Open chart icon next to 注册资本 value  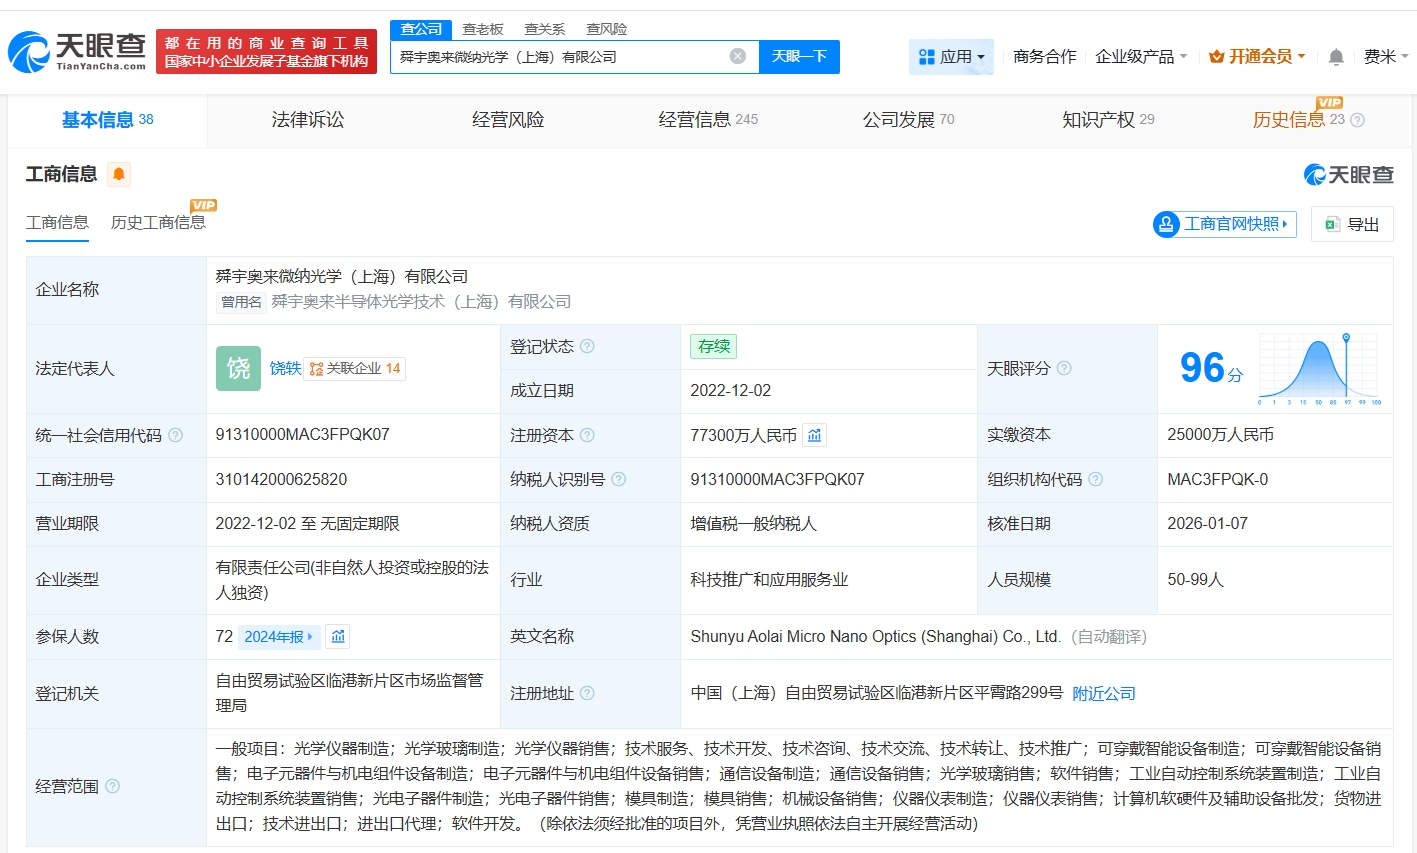tap(815, 435)
